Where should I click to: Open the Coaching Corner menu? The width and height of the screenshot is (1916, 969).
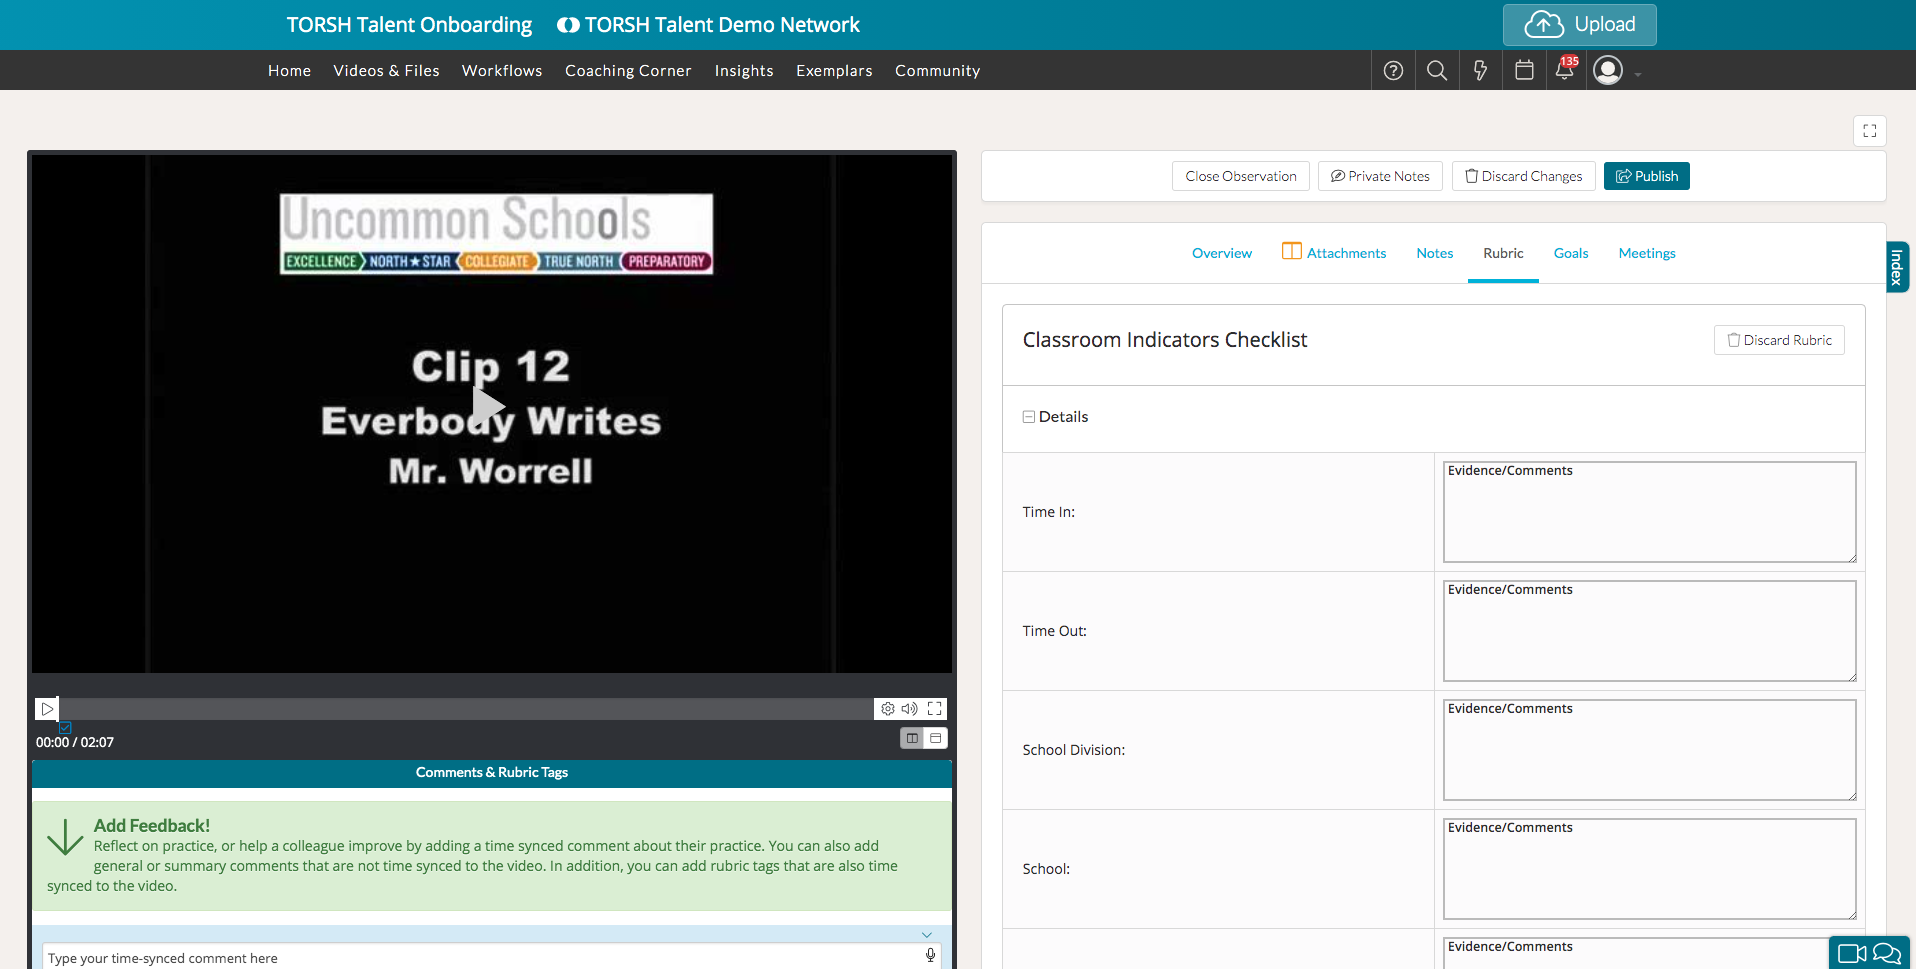point(628,71)
